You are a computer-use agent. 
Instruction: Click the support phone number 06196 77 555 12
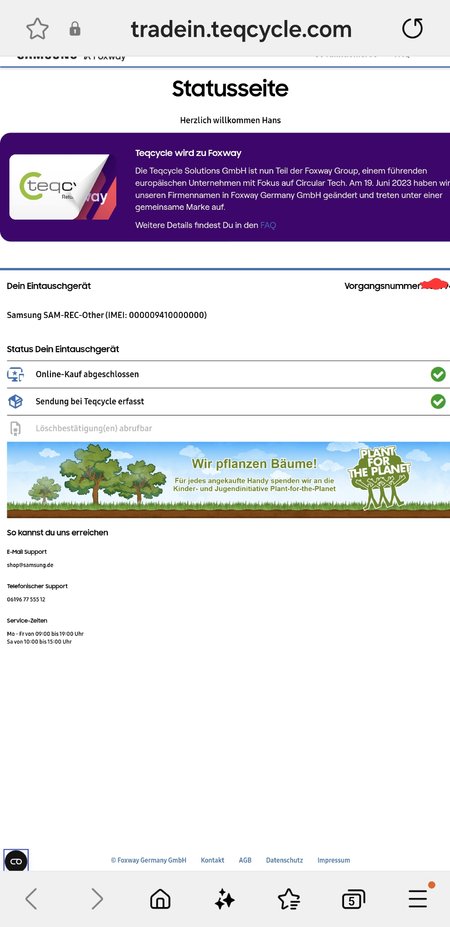tap(26, 599)
